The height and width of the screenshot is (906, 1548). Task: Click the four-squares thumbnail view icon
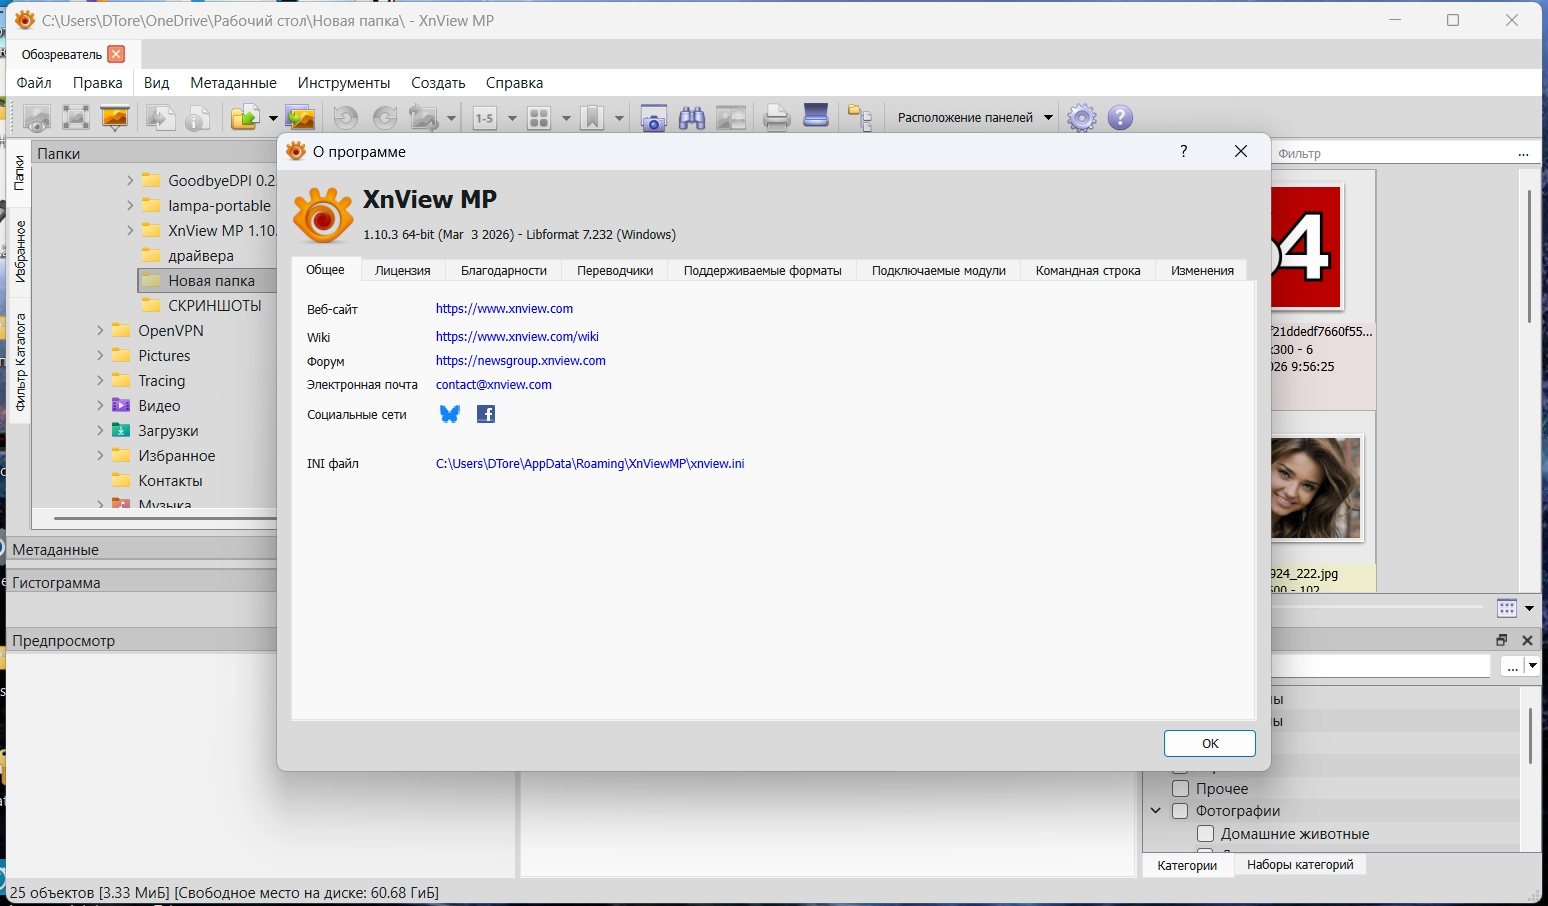[539, 118]
